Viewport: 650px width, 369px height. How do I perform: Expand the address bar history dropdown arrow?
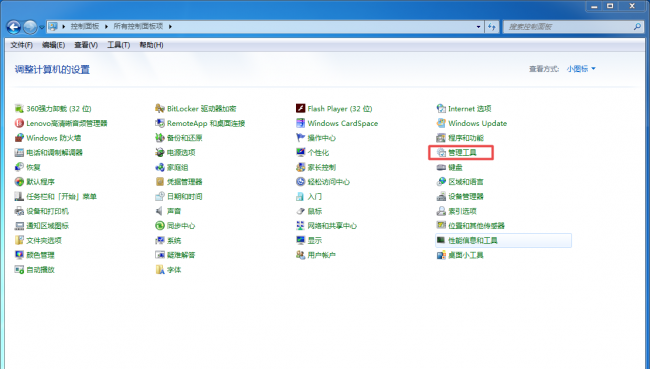tap(478, 27)
